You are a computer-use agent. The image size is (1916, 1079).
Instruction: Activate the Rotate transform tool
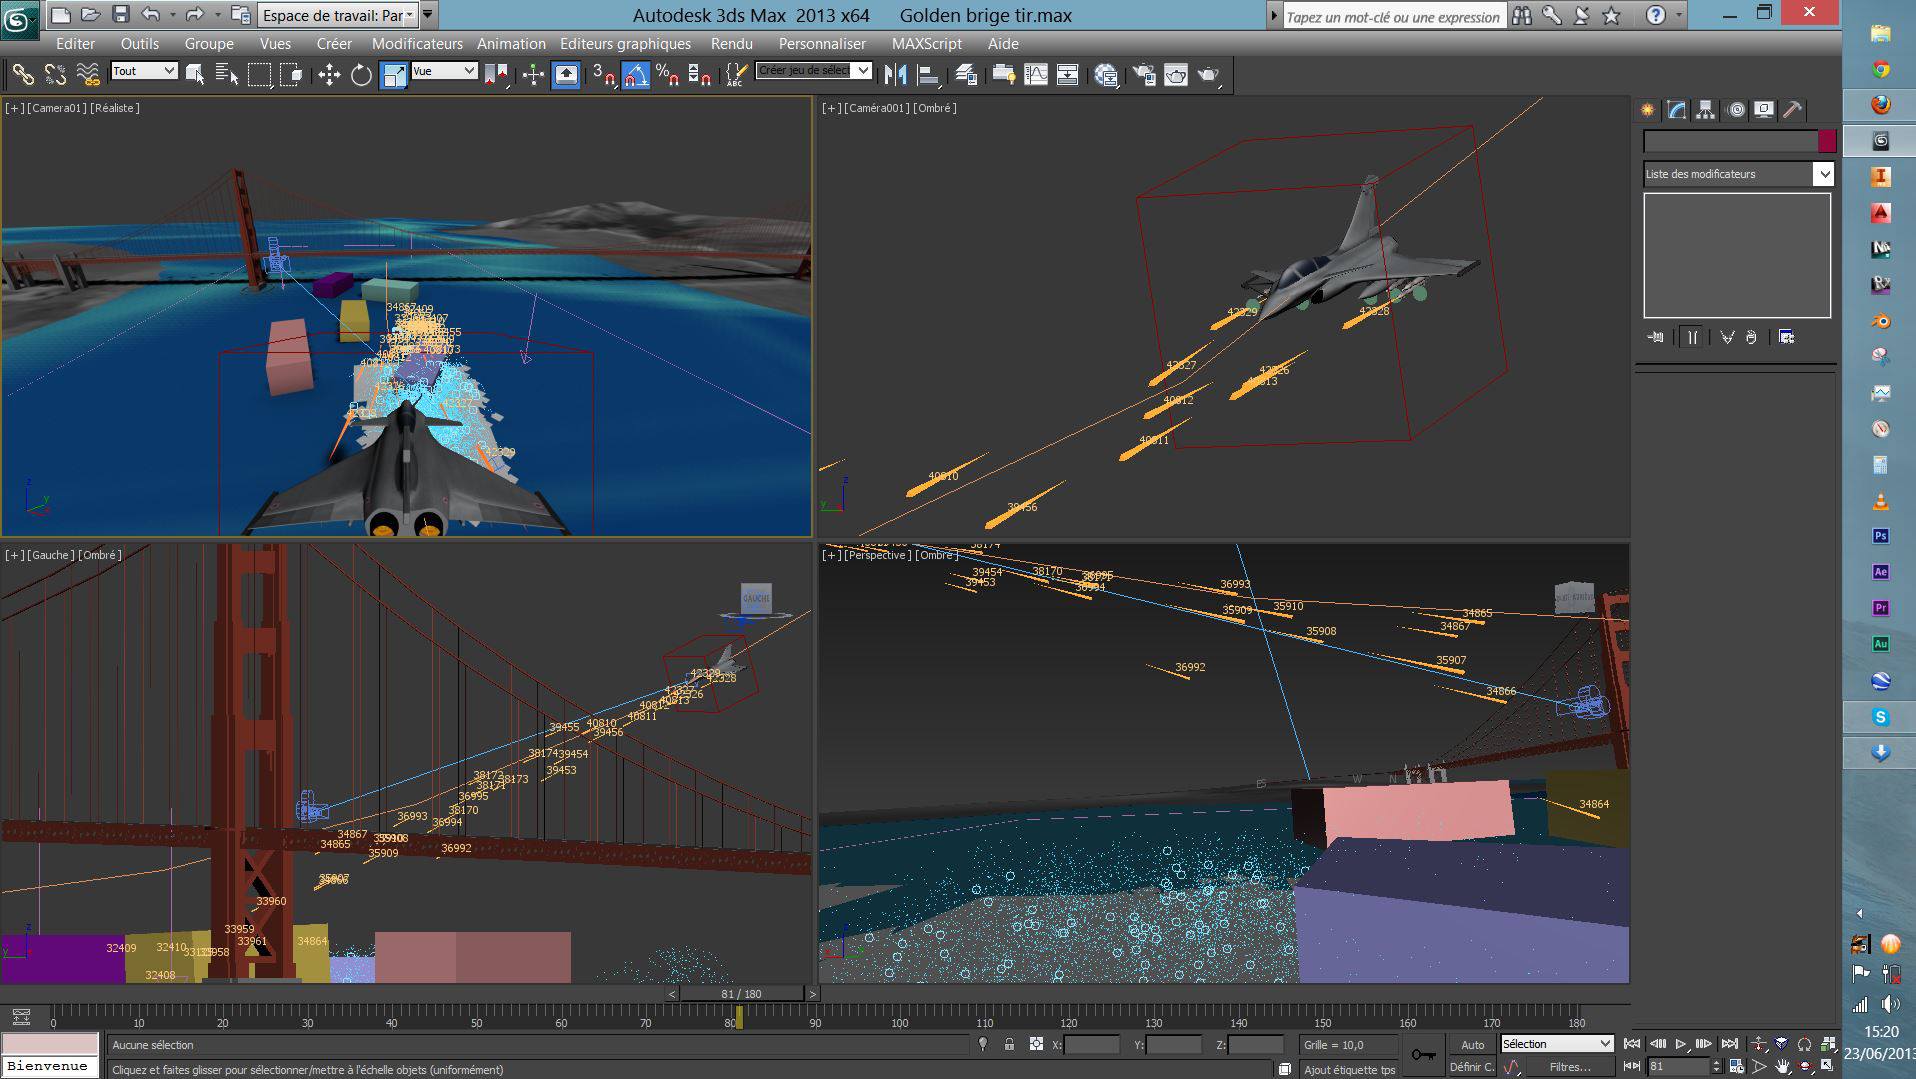click(361, 75)
